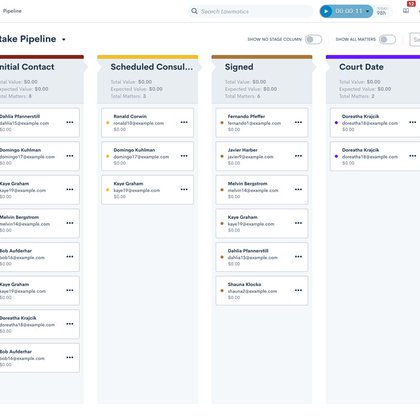This screenshot has height=420, width=420.
Task: Open options menu for Fernando Pfeffer card
Action: click(298, 122)
